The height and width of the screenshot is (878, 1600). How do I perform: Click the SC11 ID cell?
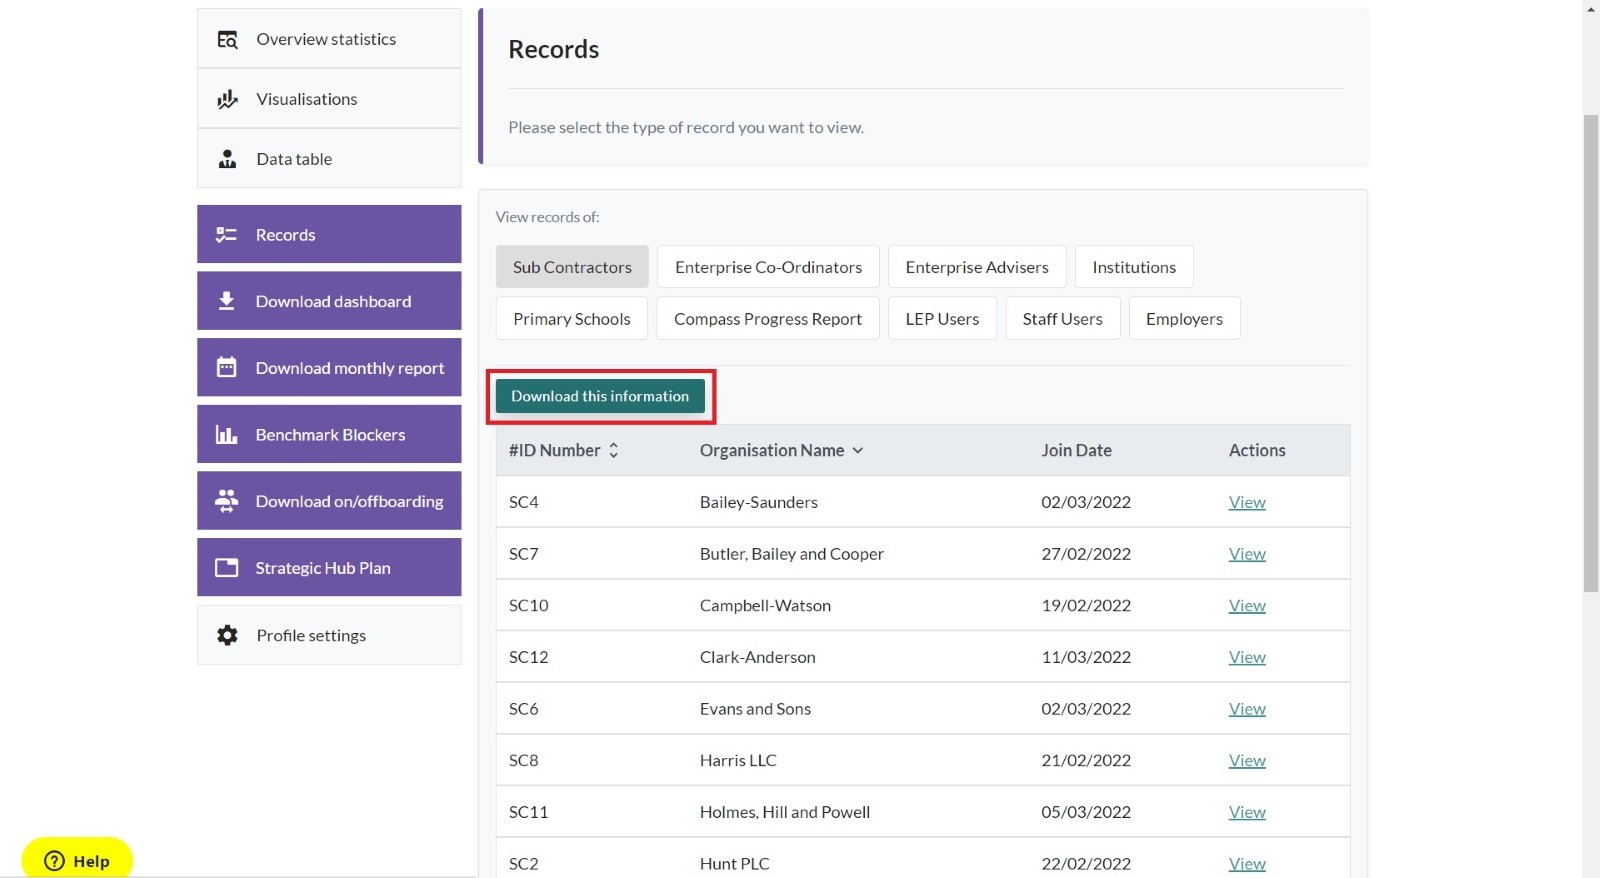(x=529, y=812)
